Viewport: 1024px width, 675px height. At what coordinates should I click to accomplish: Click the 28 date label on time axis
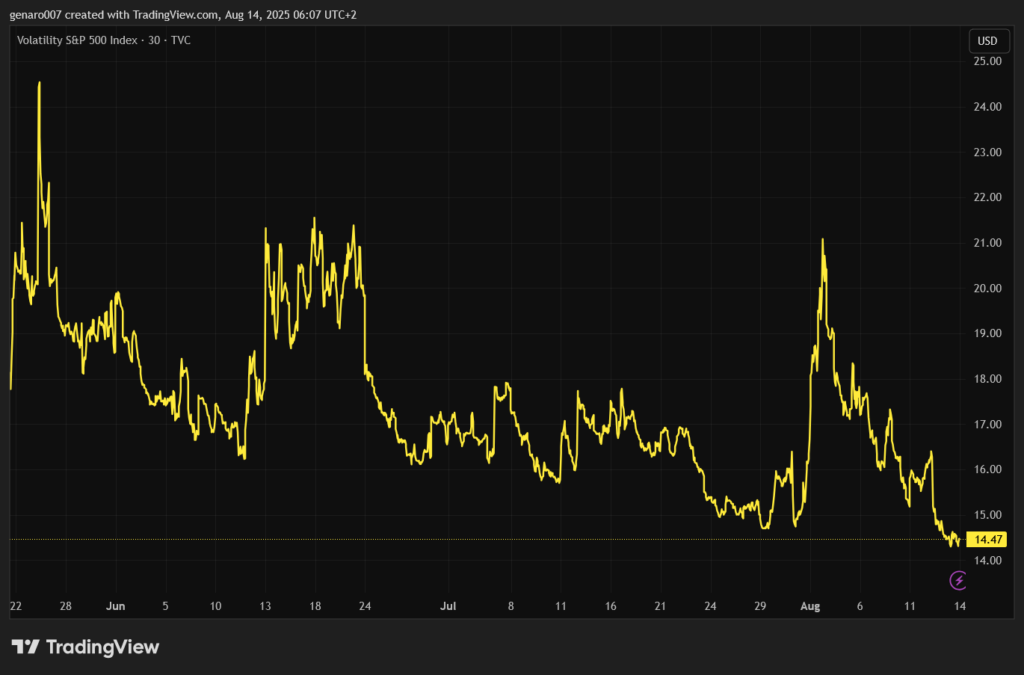65,607
